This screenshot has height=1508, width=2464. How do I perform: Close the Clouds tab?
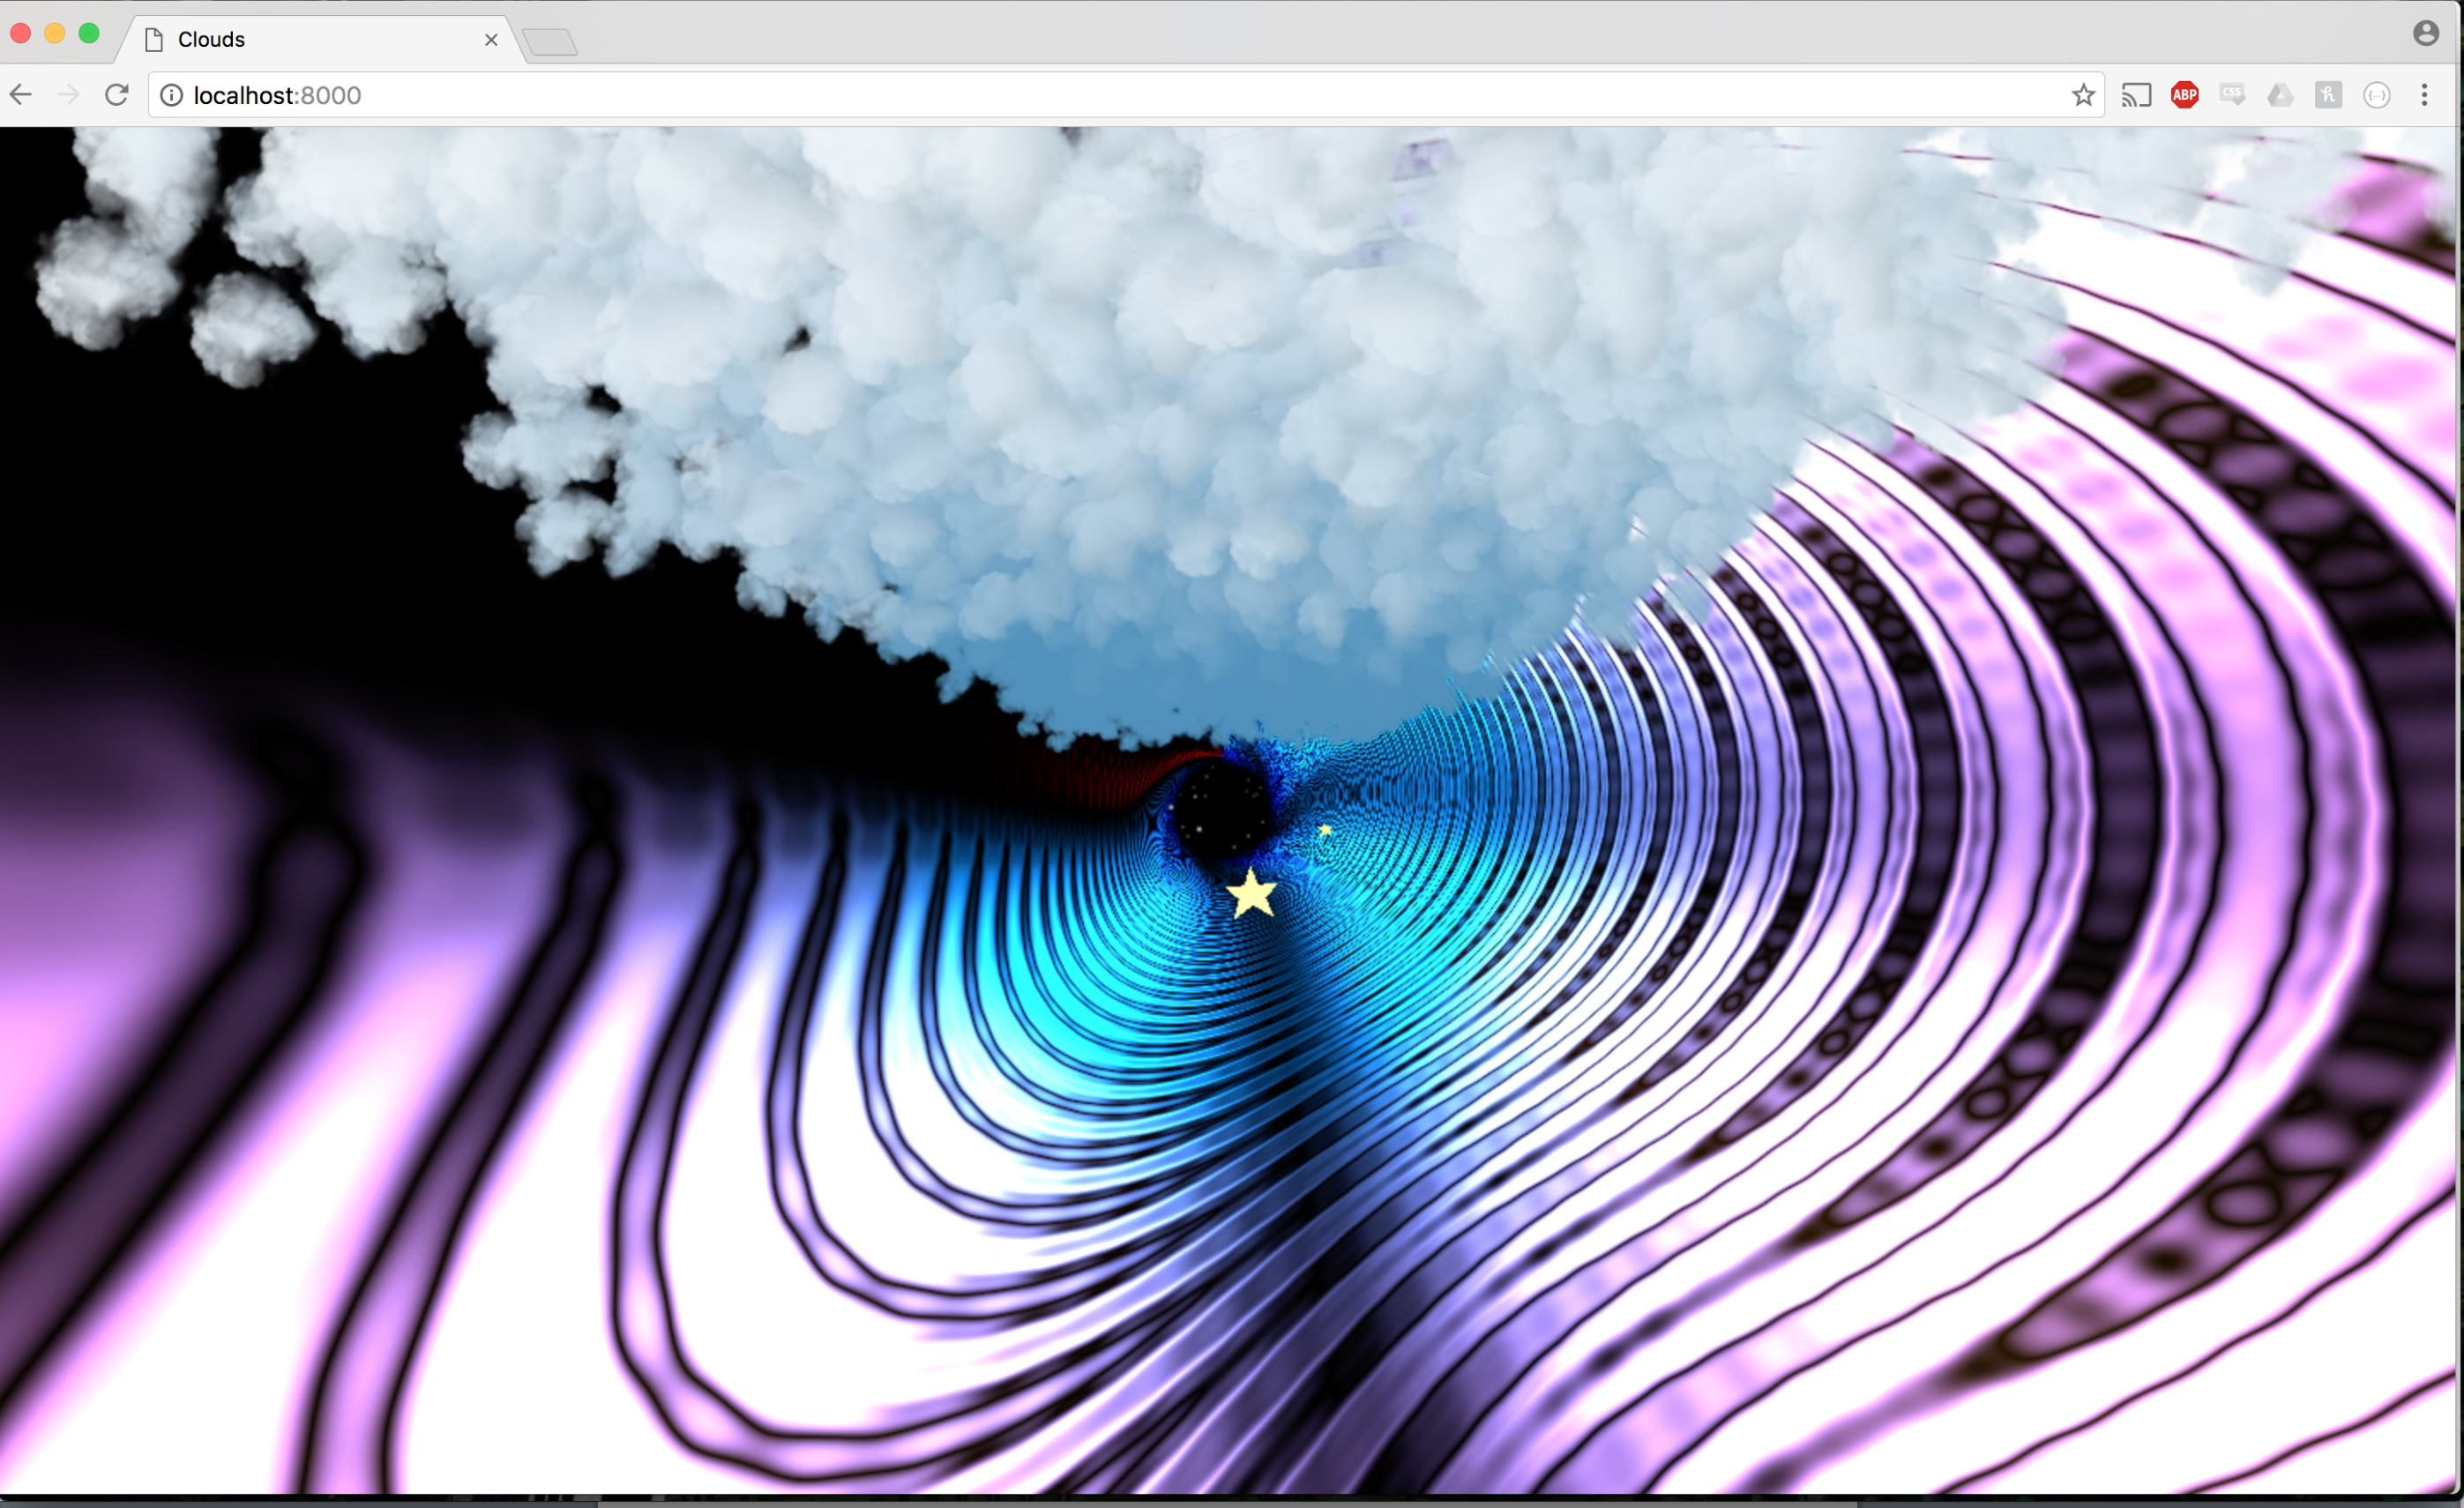tap(491, 40)
